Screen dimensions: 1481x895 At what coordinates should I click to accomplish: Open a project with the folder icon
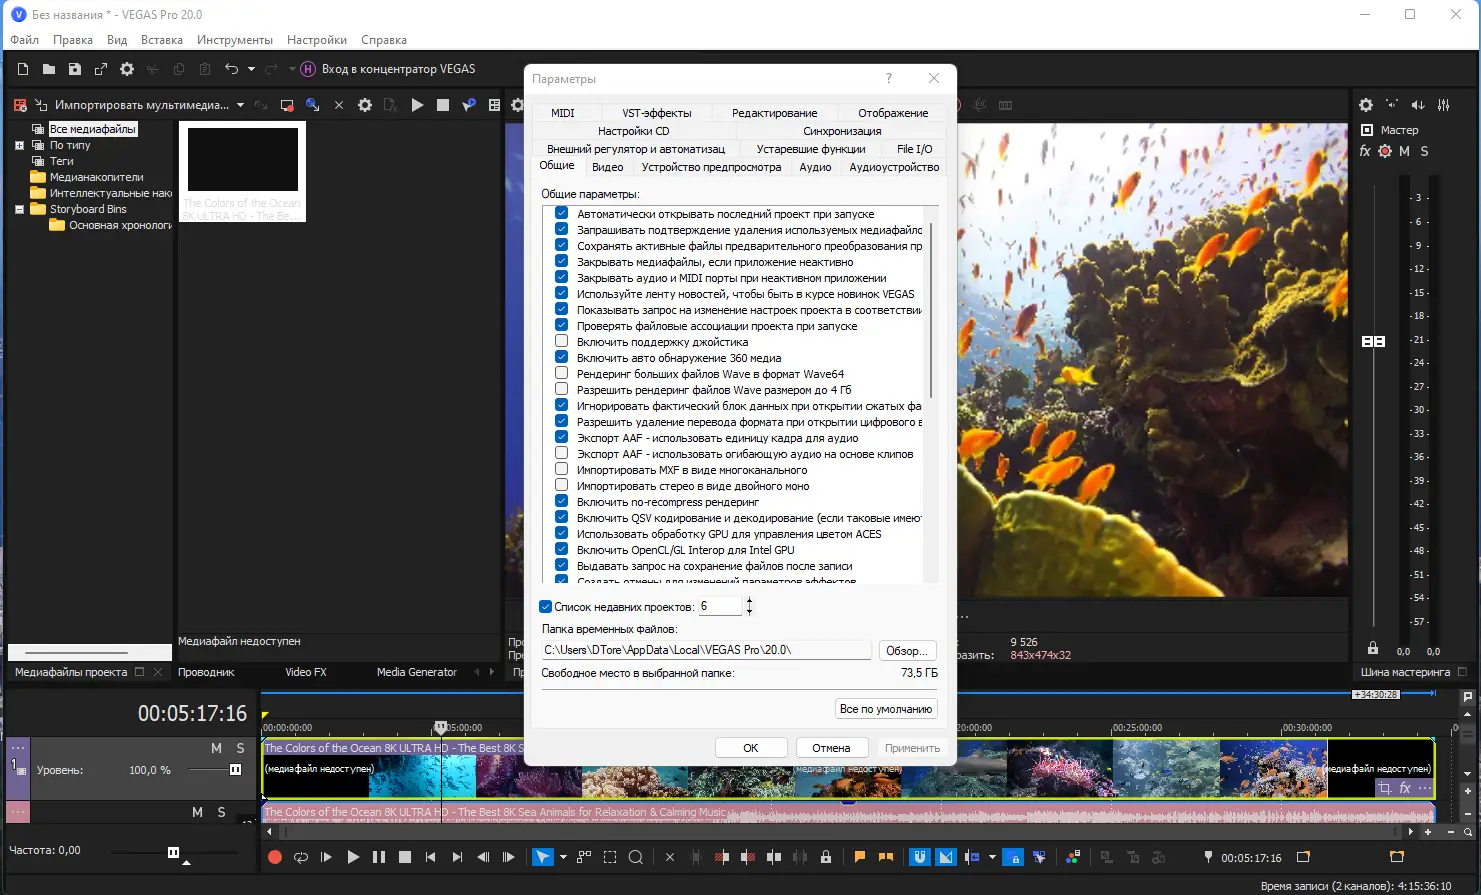pos(49,69)
